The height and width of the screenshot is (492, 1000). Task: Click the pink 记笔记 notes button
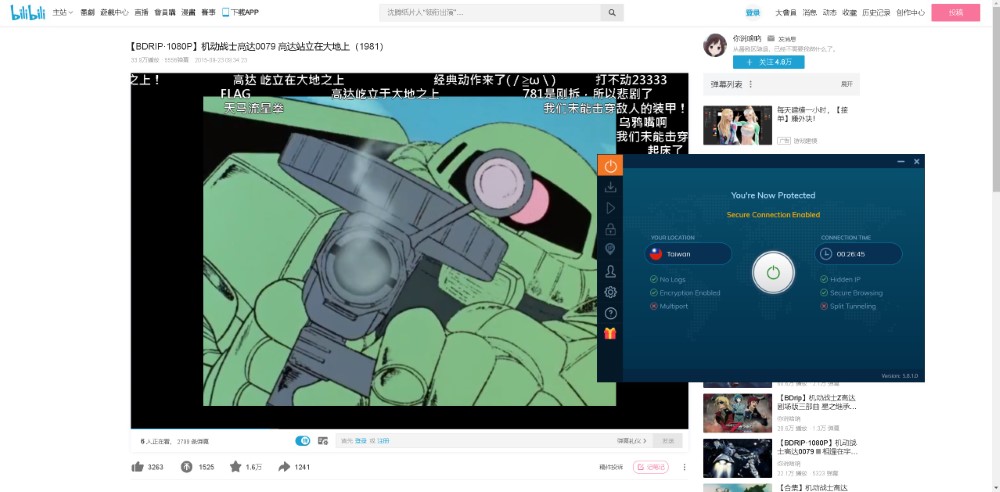click(x=651, y=467)
